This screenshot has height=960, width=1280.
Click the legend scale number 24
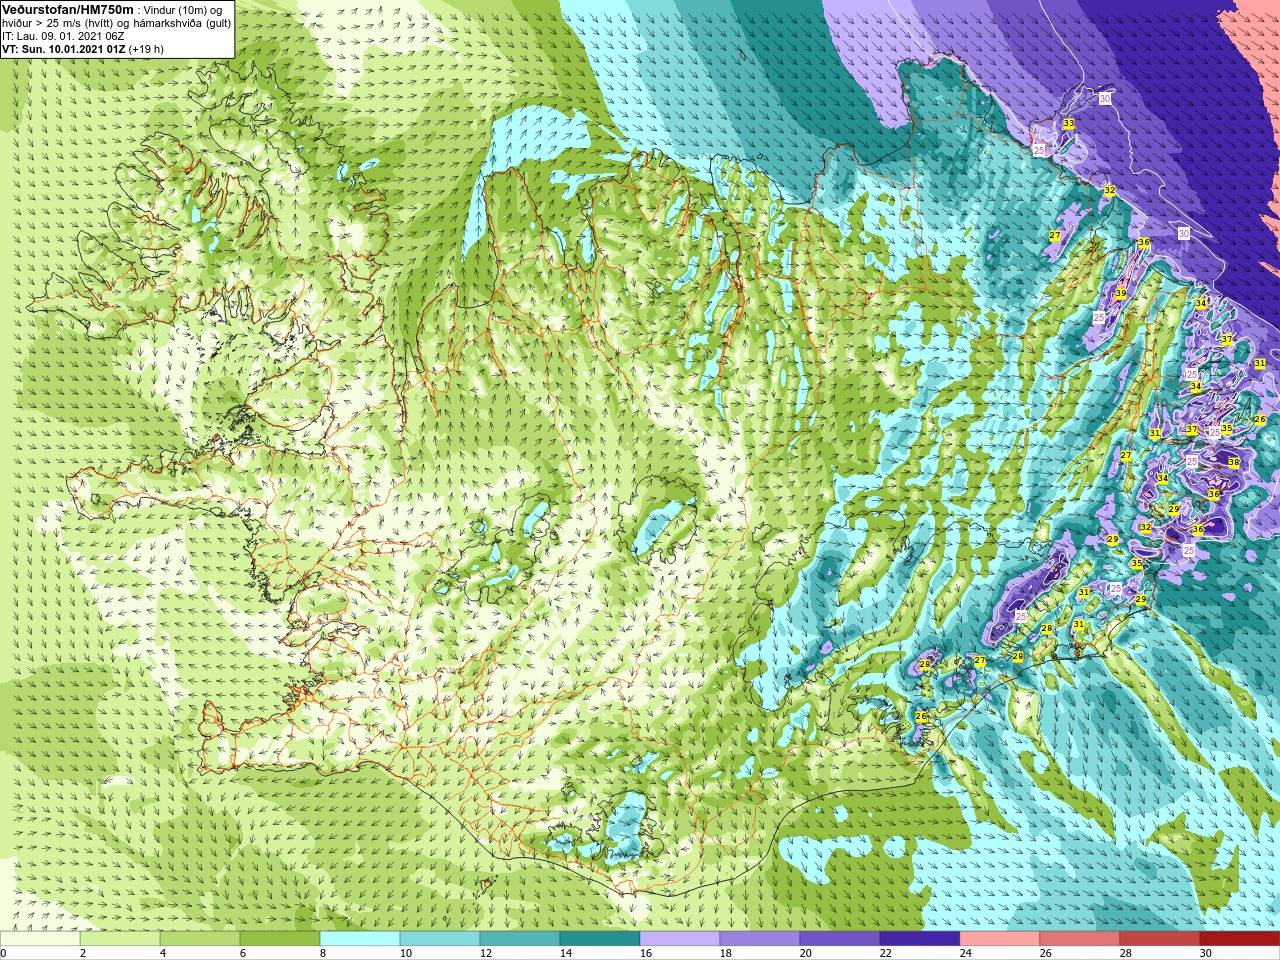coord(966,953)
